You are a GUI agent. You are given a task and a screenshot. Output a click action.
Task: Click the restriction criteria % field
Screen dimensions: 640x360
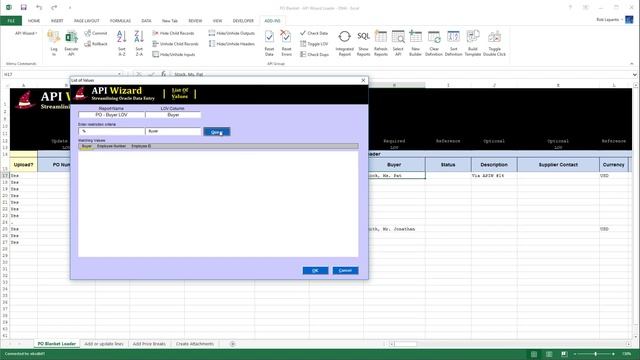point(111,131)
